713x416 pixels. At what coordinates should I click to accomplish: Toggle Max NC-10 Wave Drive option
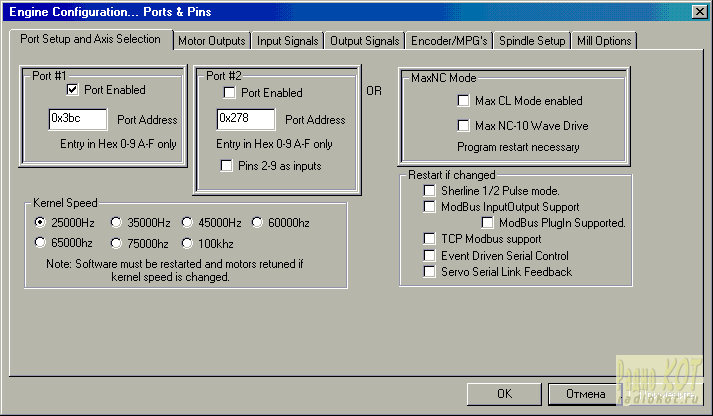point(463,126)
